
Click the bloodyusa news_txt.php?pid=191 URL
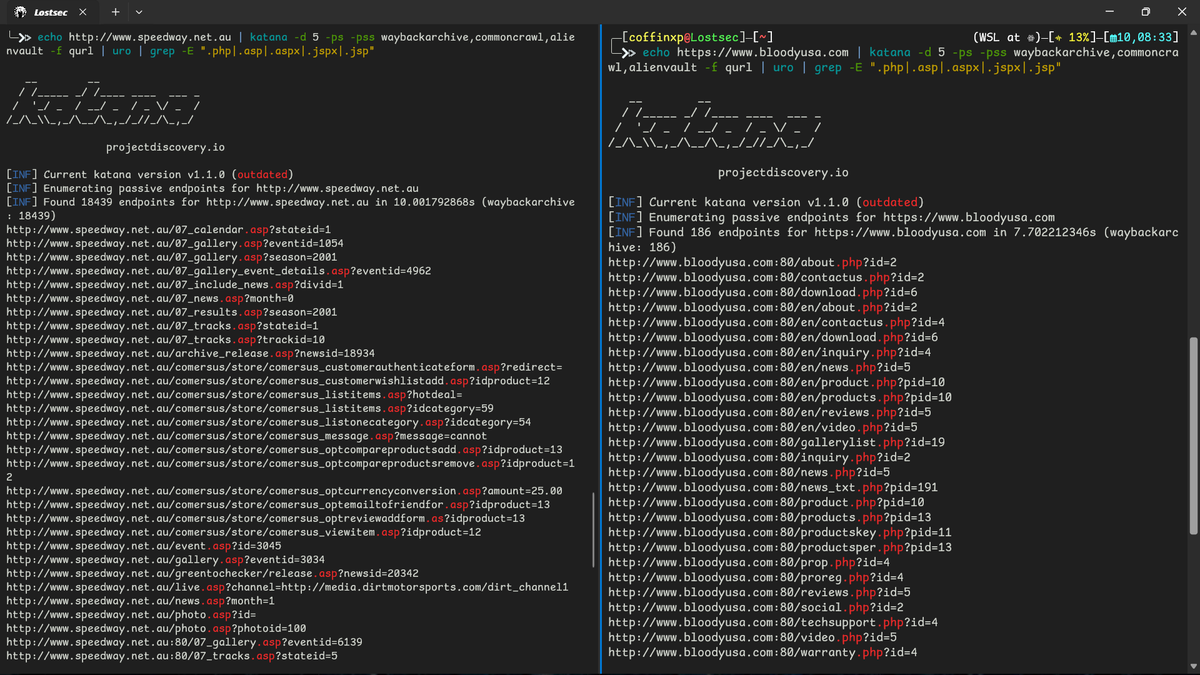click(773, 487)
